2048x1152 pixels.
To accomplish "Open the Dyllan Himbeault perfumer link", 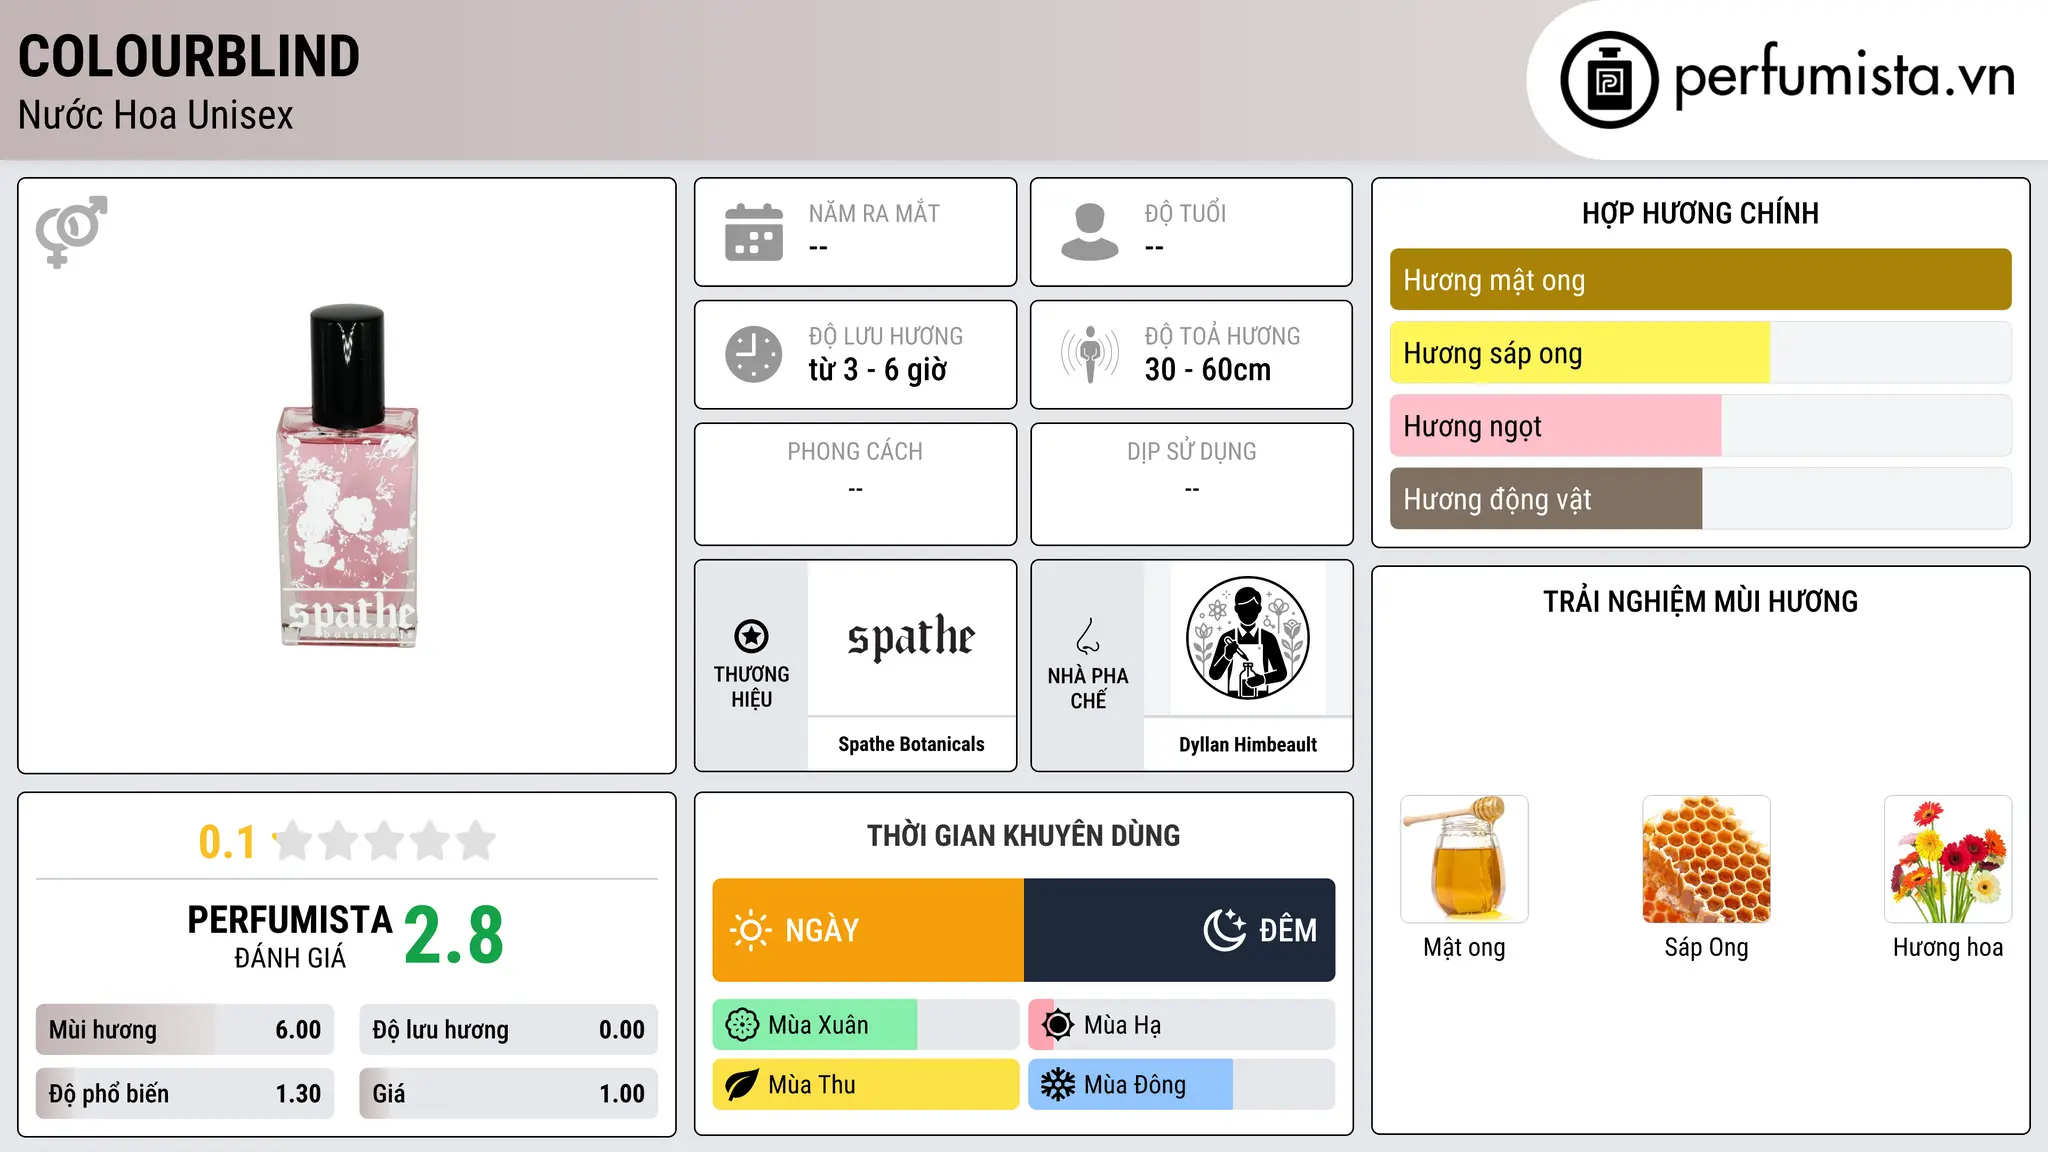I will click(x=1248, y=745).
